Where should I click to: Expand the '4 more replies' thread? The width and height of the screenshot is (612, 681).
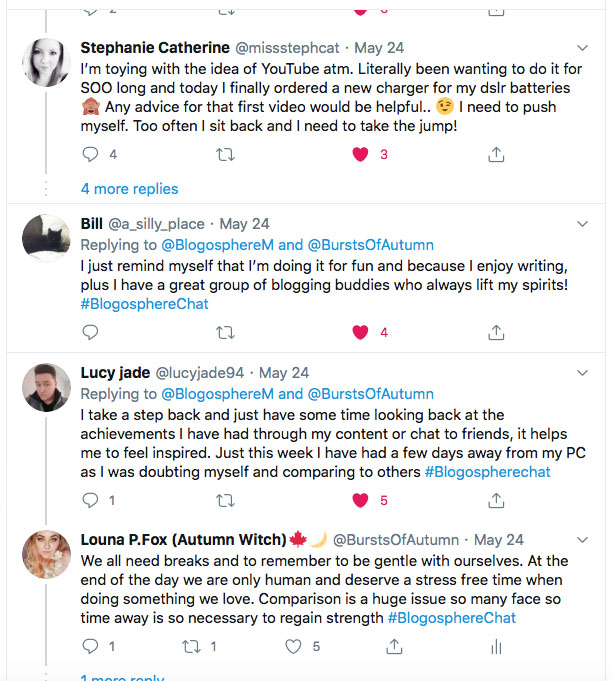pos(129,188)
